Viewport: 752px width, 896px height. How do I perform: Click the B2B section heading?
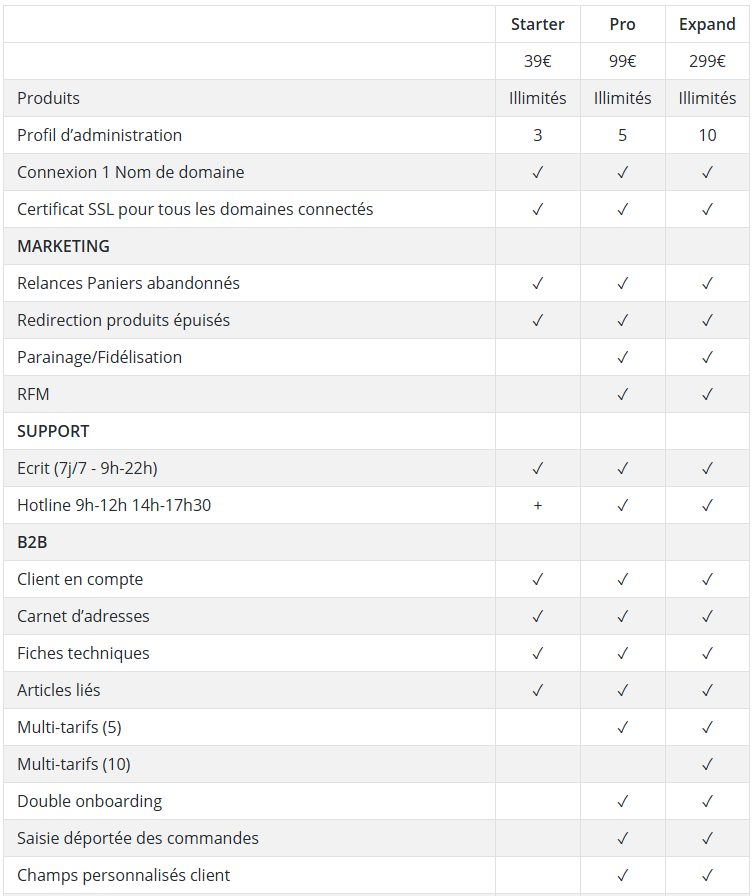tap(32, 542)
